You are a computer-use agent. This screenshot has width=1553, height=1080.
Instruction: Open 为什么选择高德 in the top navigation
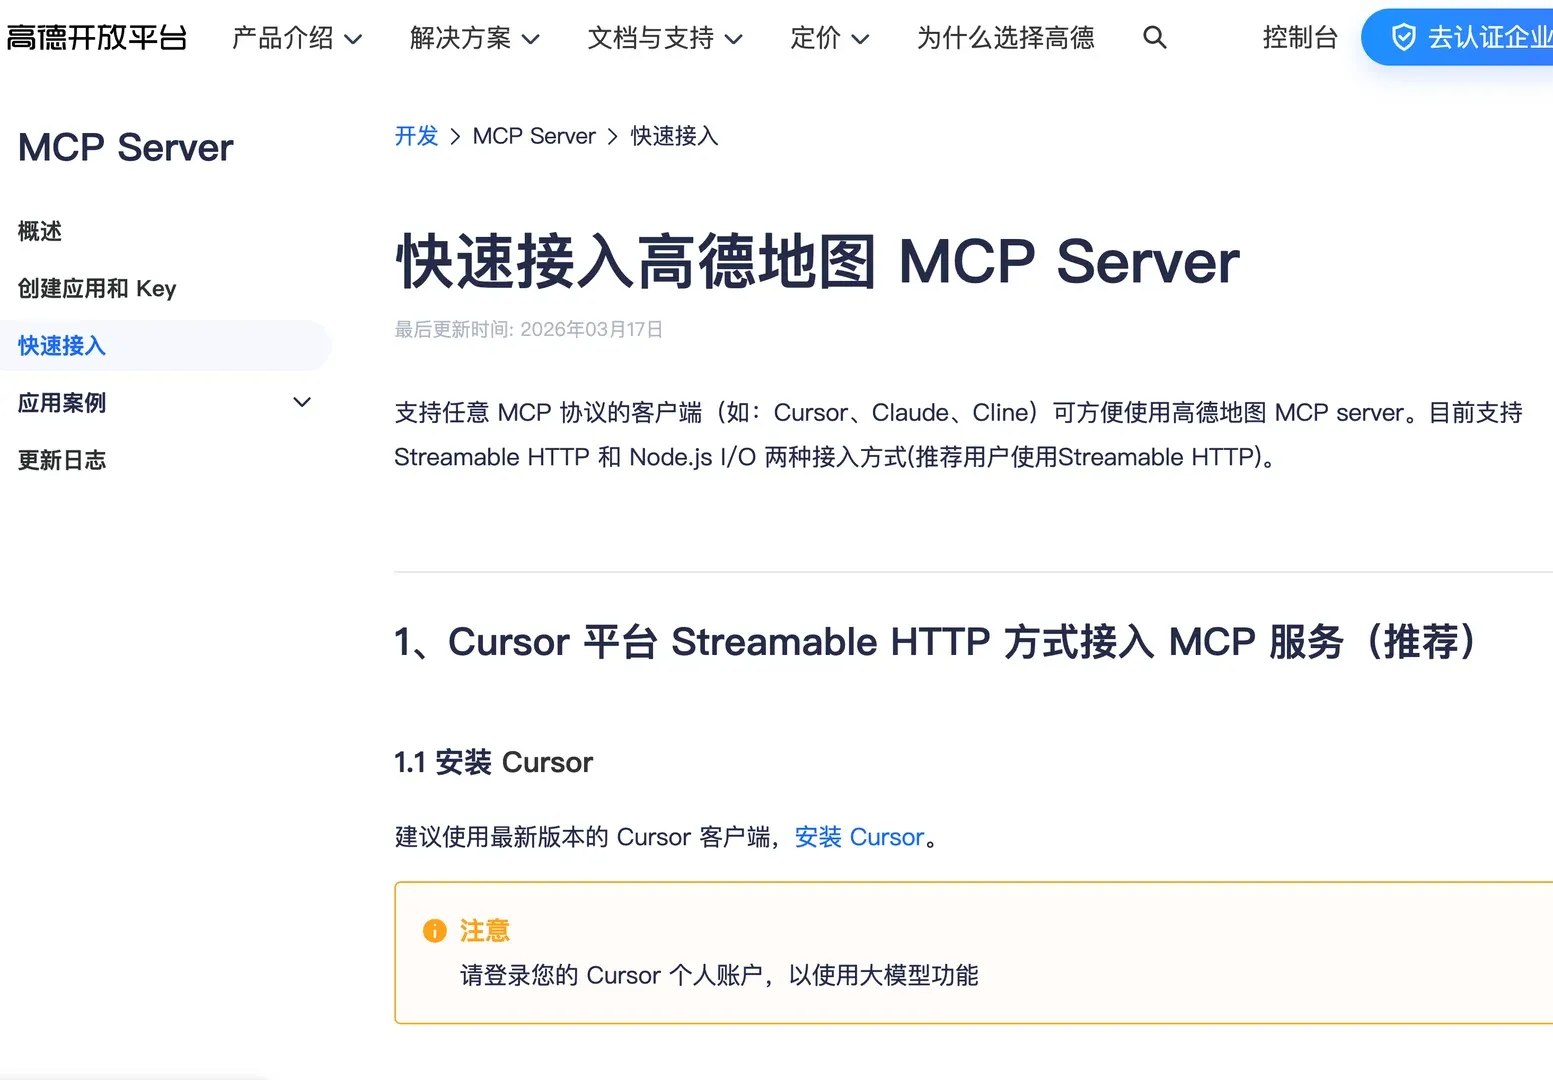(1006, 38)
